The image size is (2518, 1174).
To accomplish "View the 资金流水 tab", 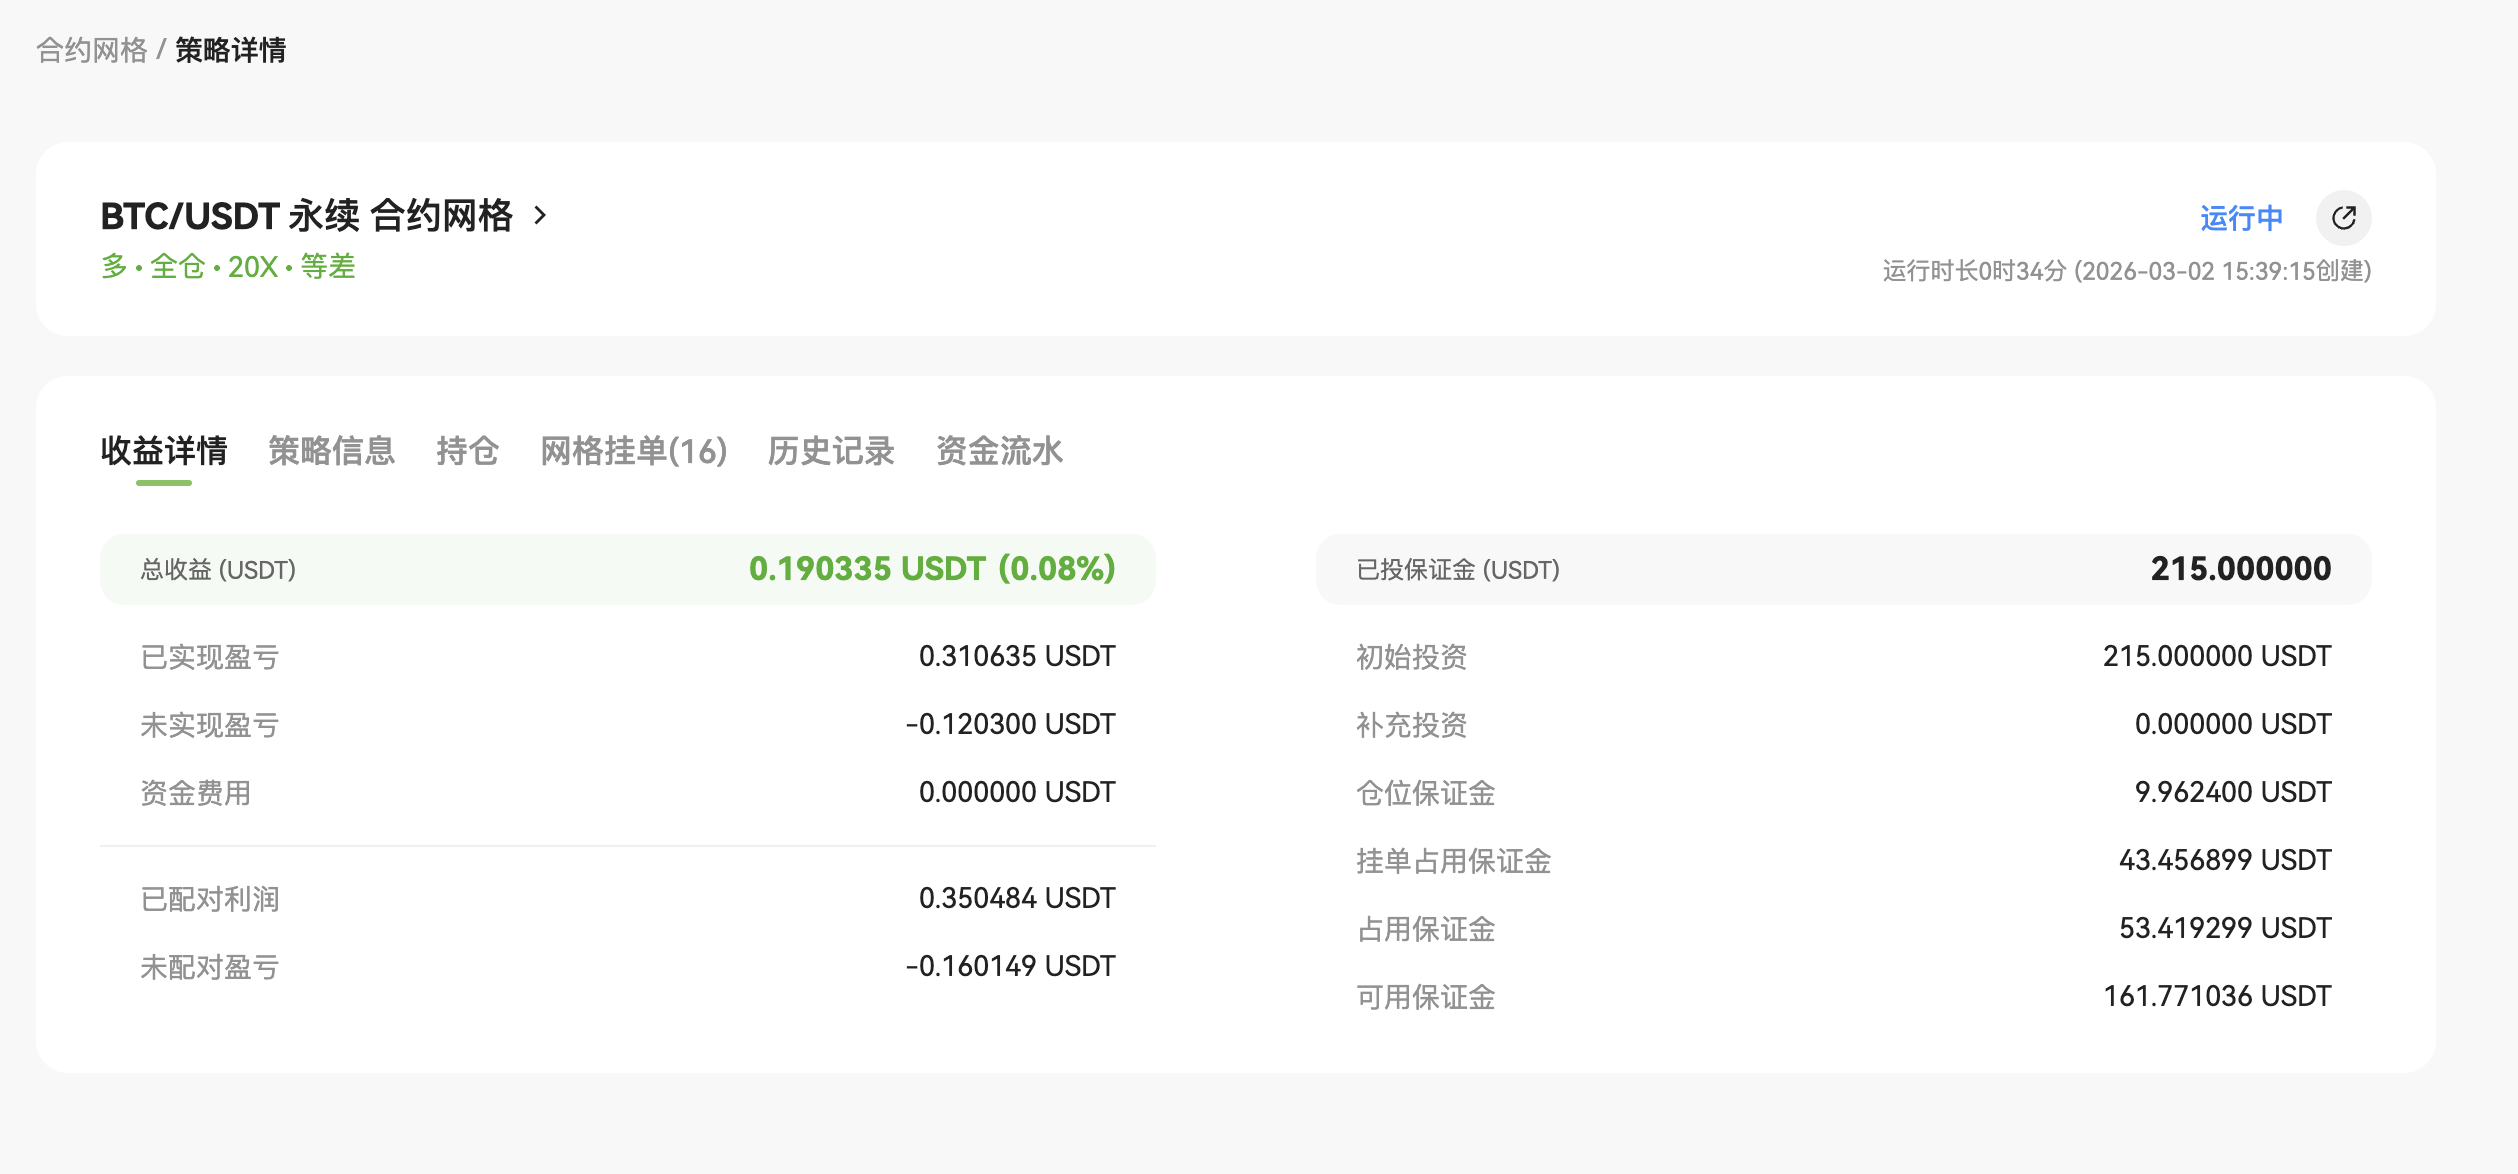I will pos(998,451).
